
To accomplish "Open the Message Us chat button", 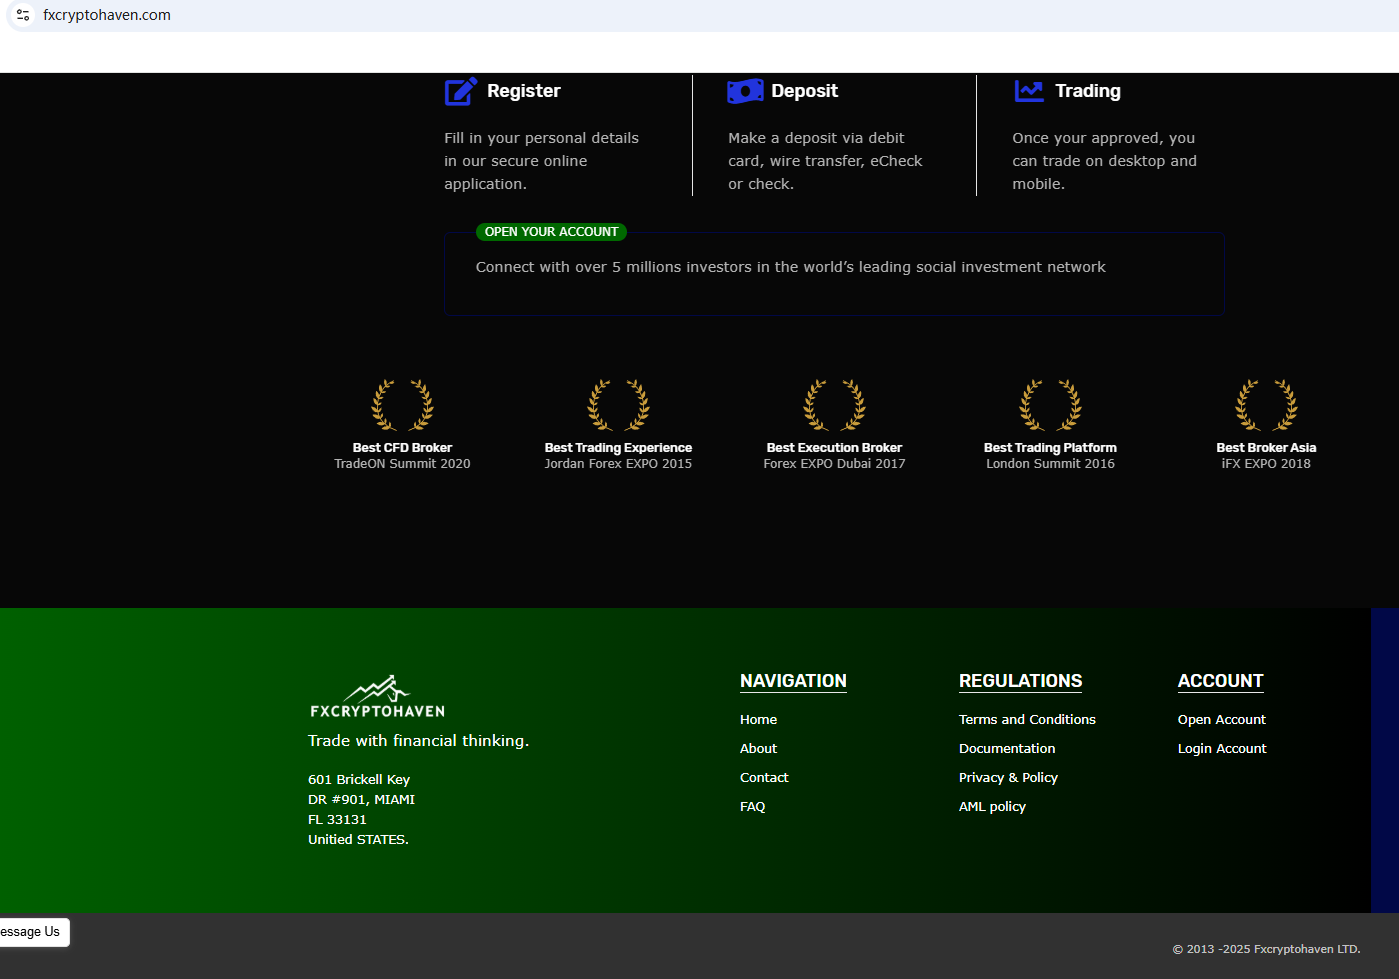I will pyautogui.click(x=33, y=932).
